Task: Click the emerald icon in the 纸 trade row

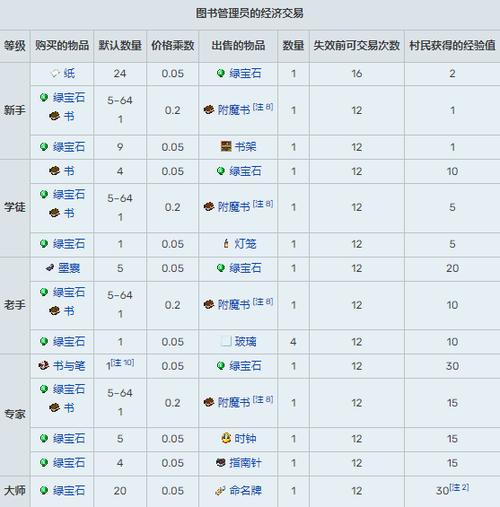Action: 221,73
